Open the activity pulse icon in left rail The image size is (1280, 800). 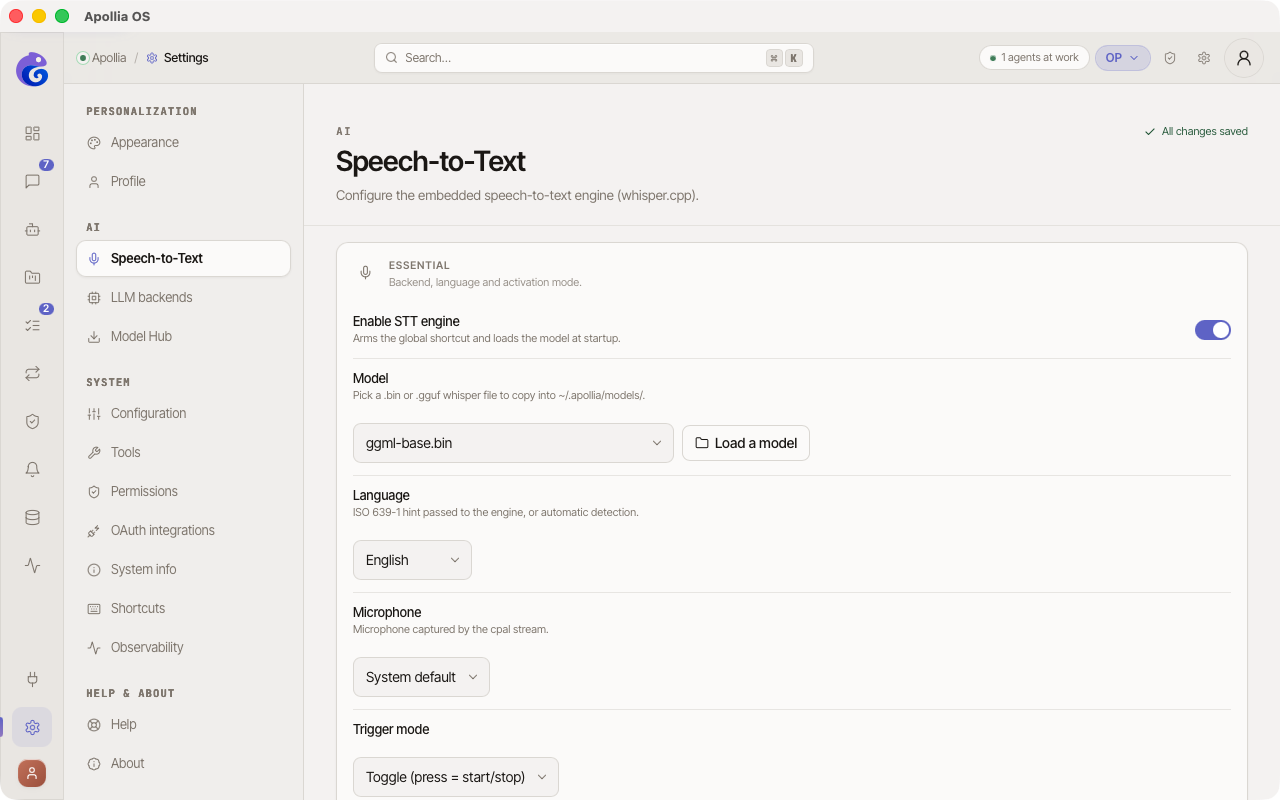click(x=32, y=565)
